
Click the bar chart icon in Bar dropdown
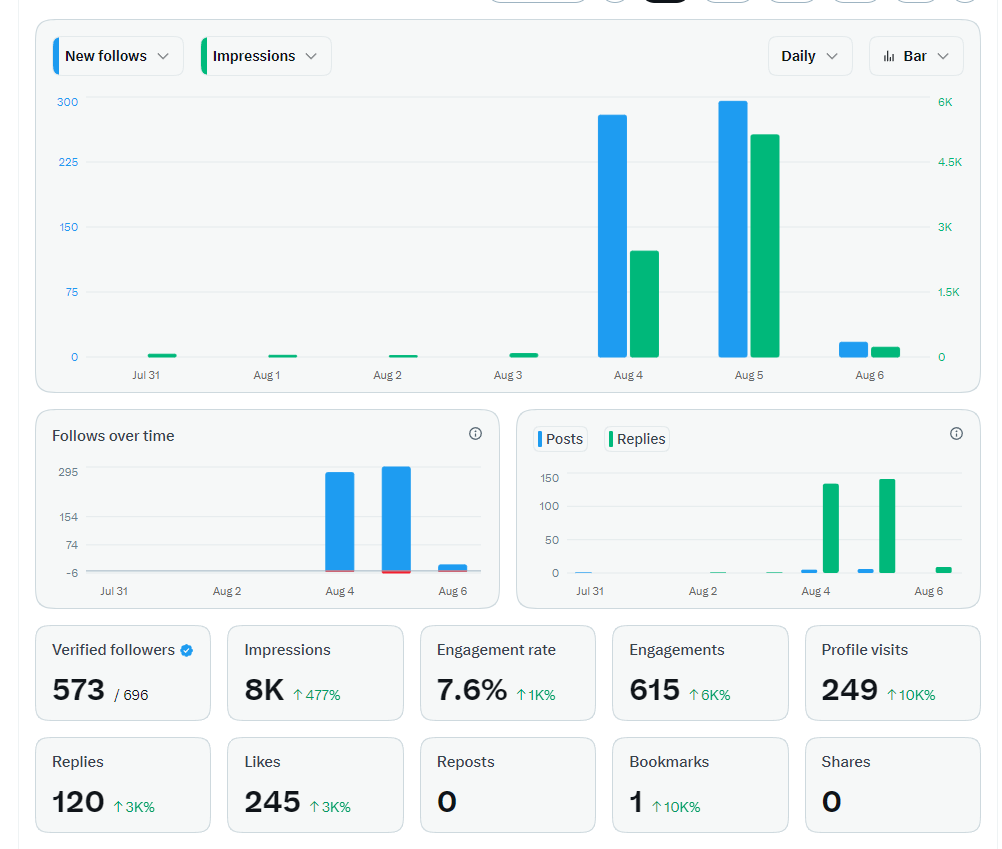tap(889, 56)
